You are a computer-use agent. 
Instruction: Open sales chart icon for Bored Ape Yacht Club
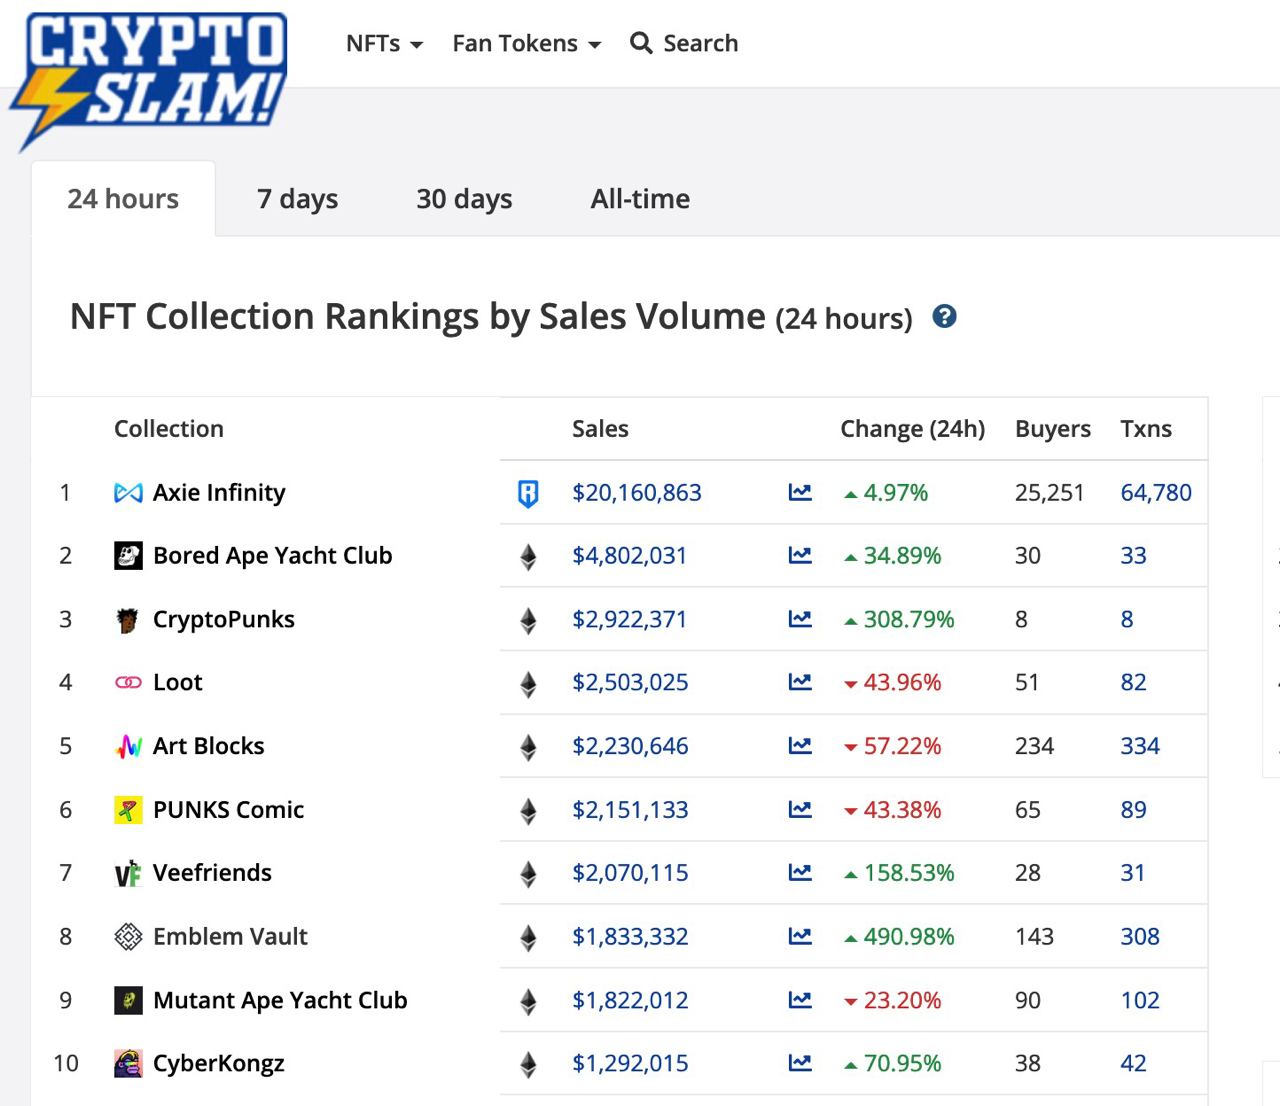(x=800, y=555)
